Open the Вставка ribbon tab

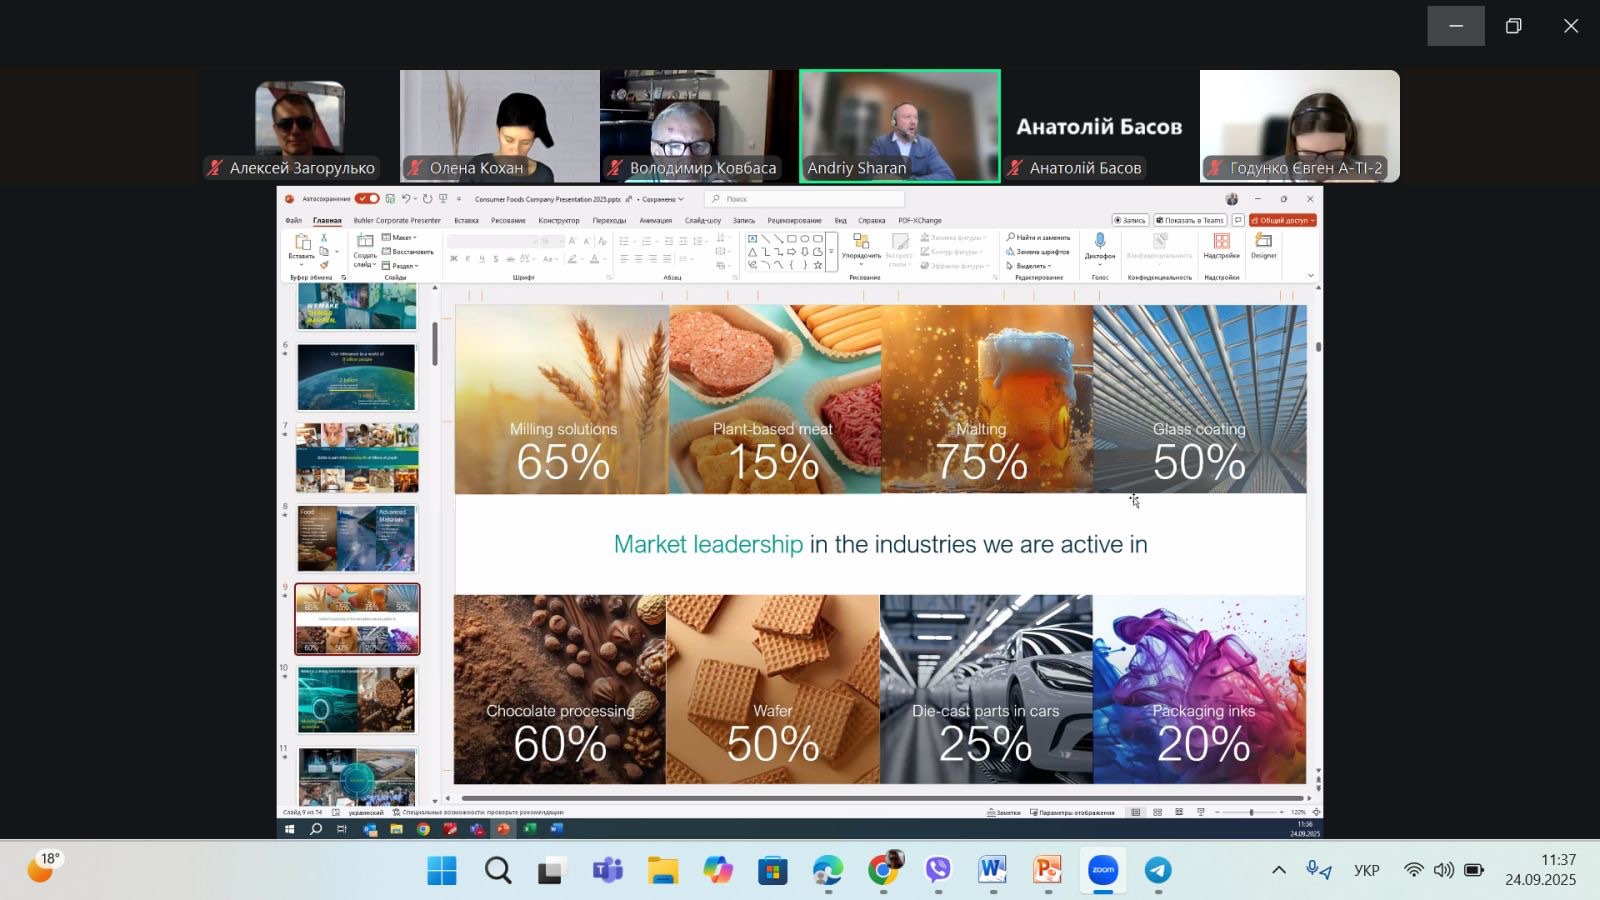[466, 220]
